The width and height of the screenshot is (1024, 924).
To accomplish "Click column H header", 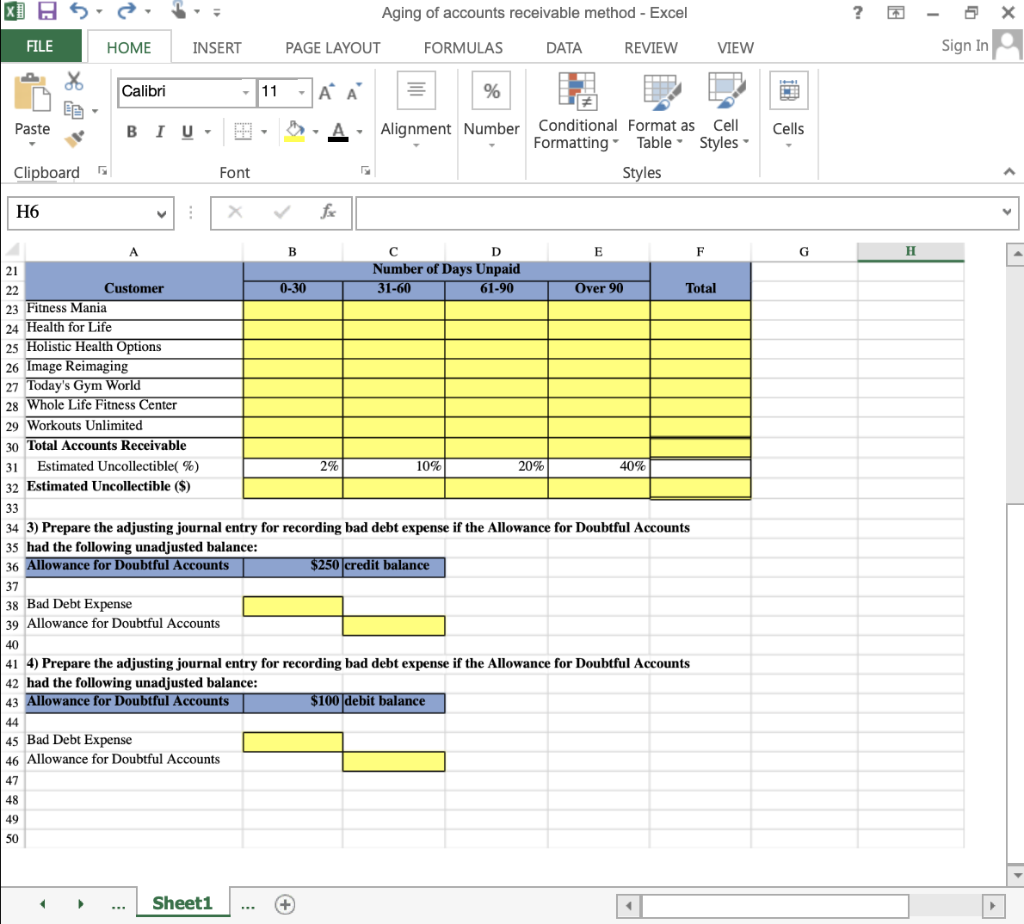I will tap(910, 251).
